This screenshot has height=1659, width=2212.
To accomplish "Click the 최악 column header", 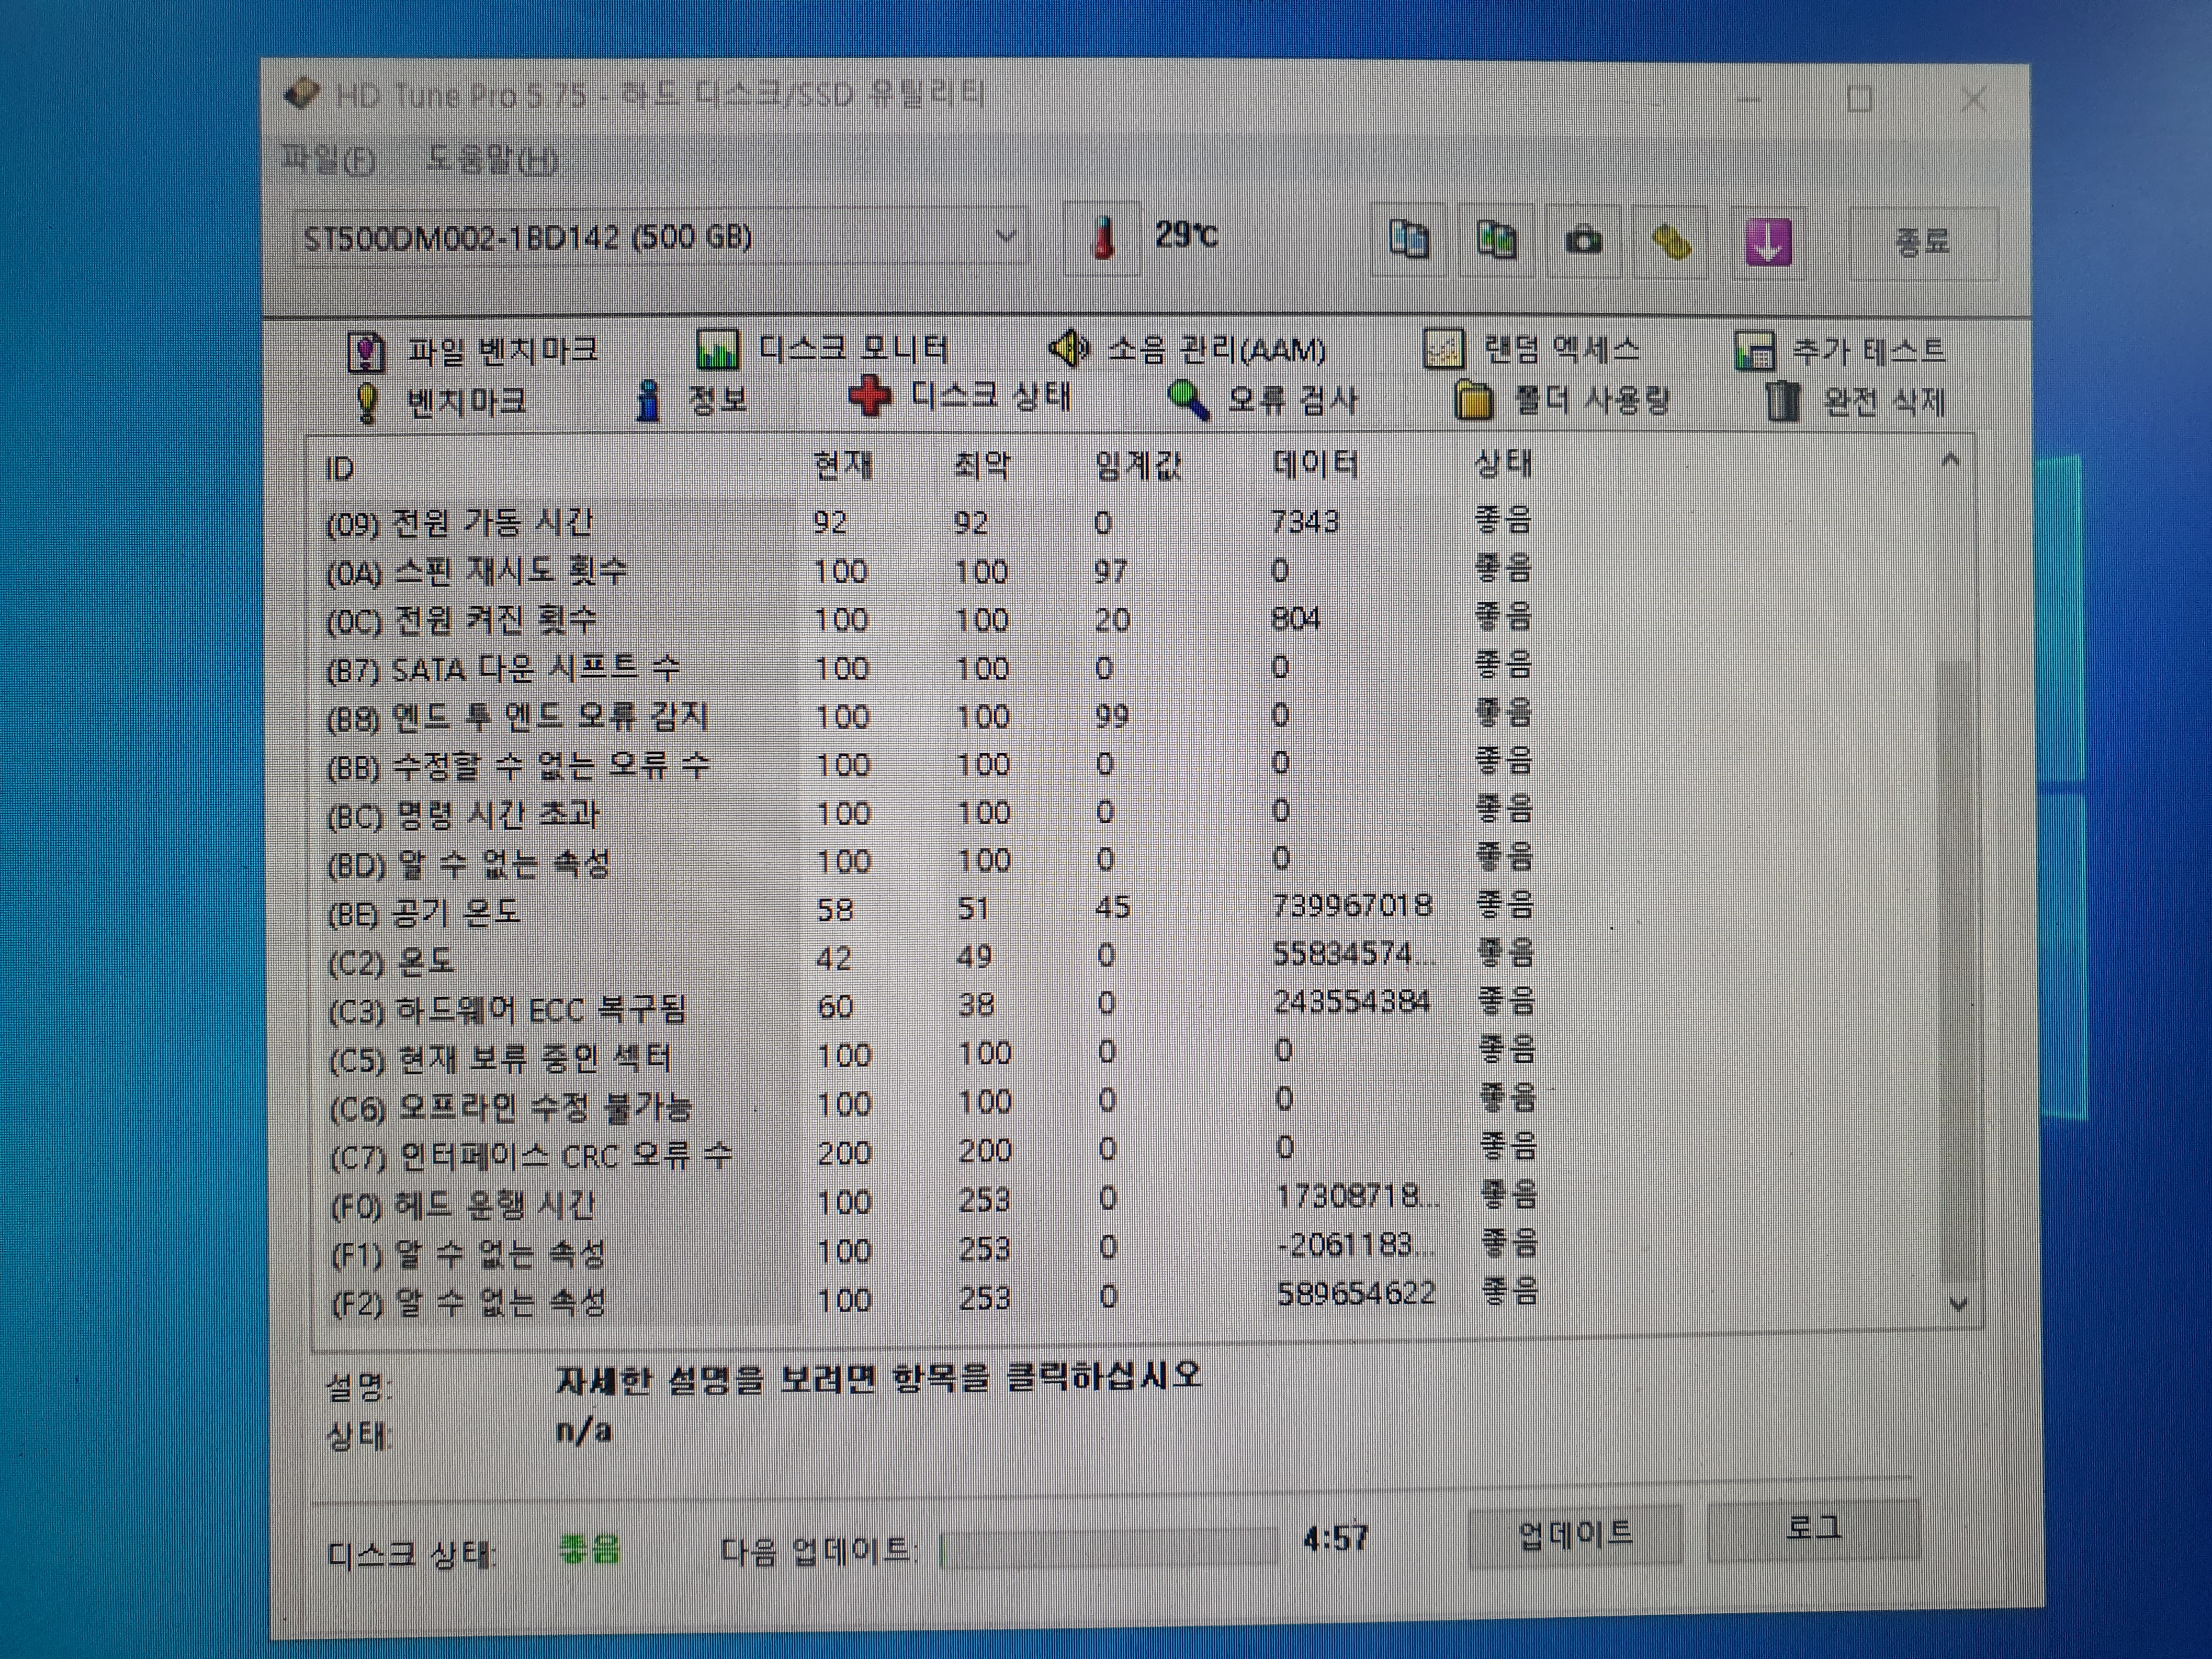I will click(x=982, y=465).
